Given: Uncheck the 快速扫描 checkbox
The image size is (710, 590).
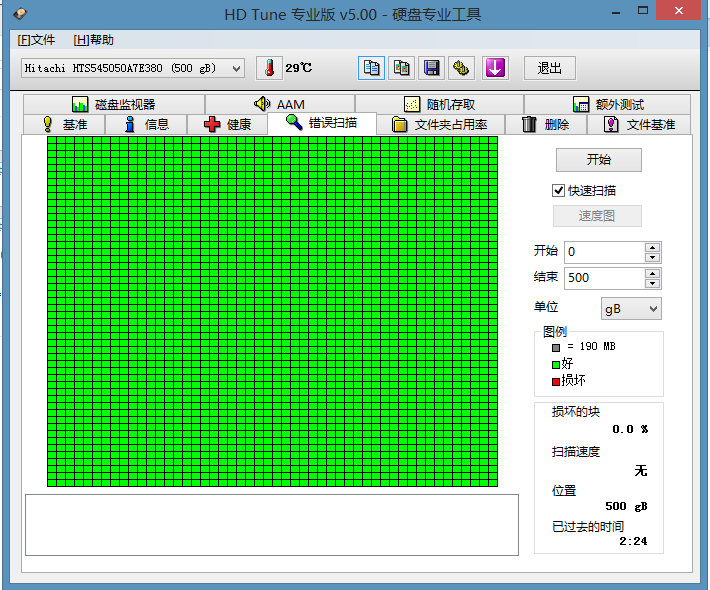Looking at the screenshot, I should click(x=558, y=191).
